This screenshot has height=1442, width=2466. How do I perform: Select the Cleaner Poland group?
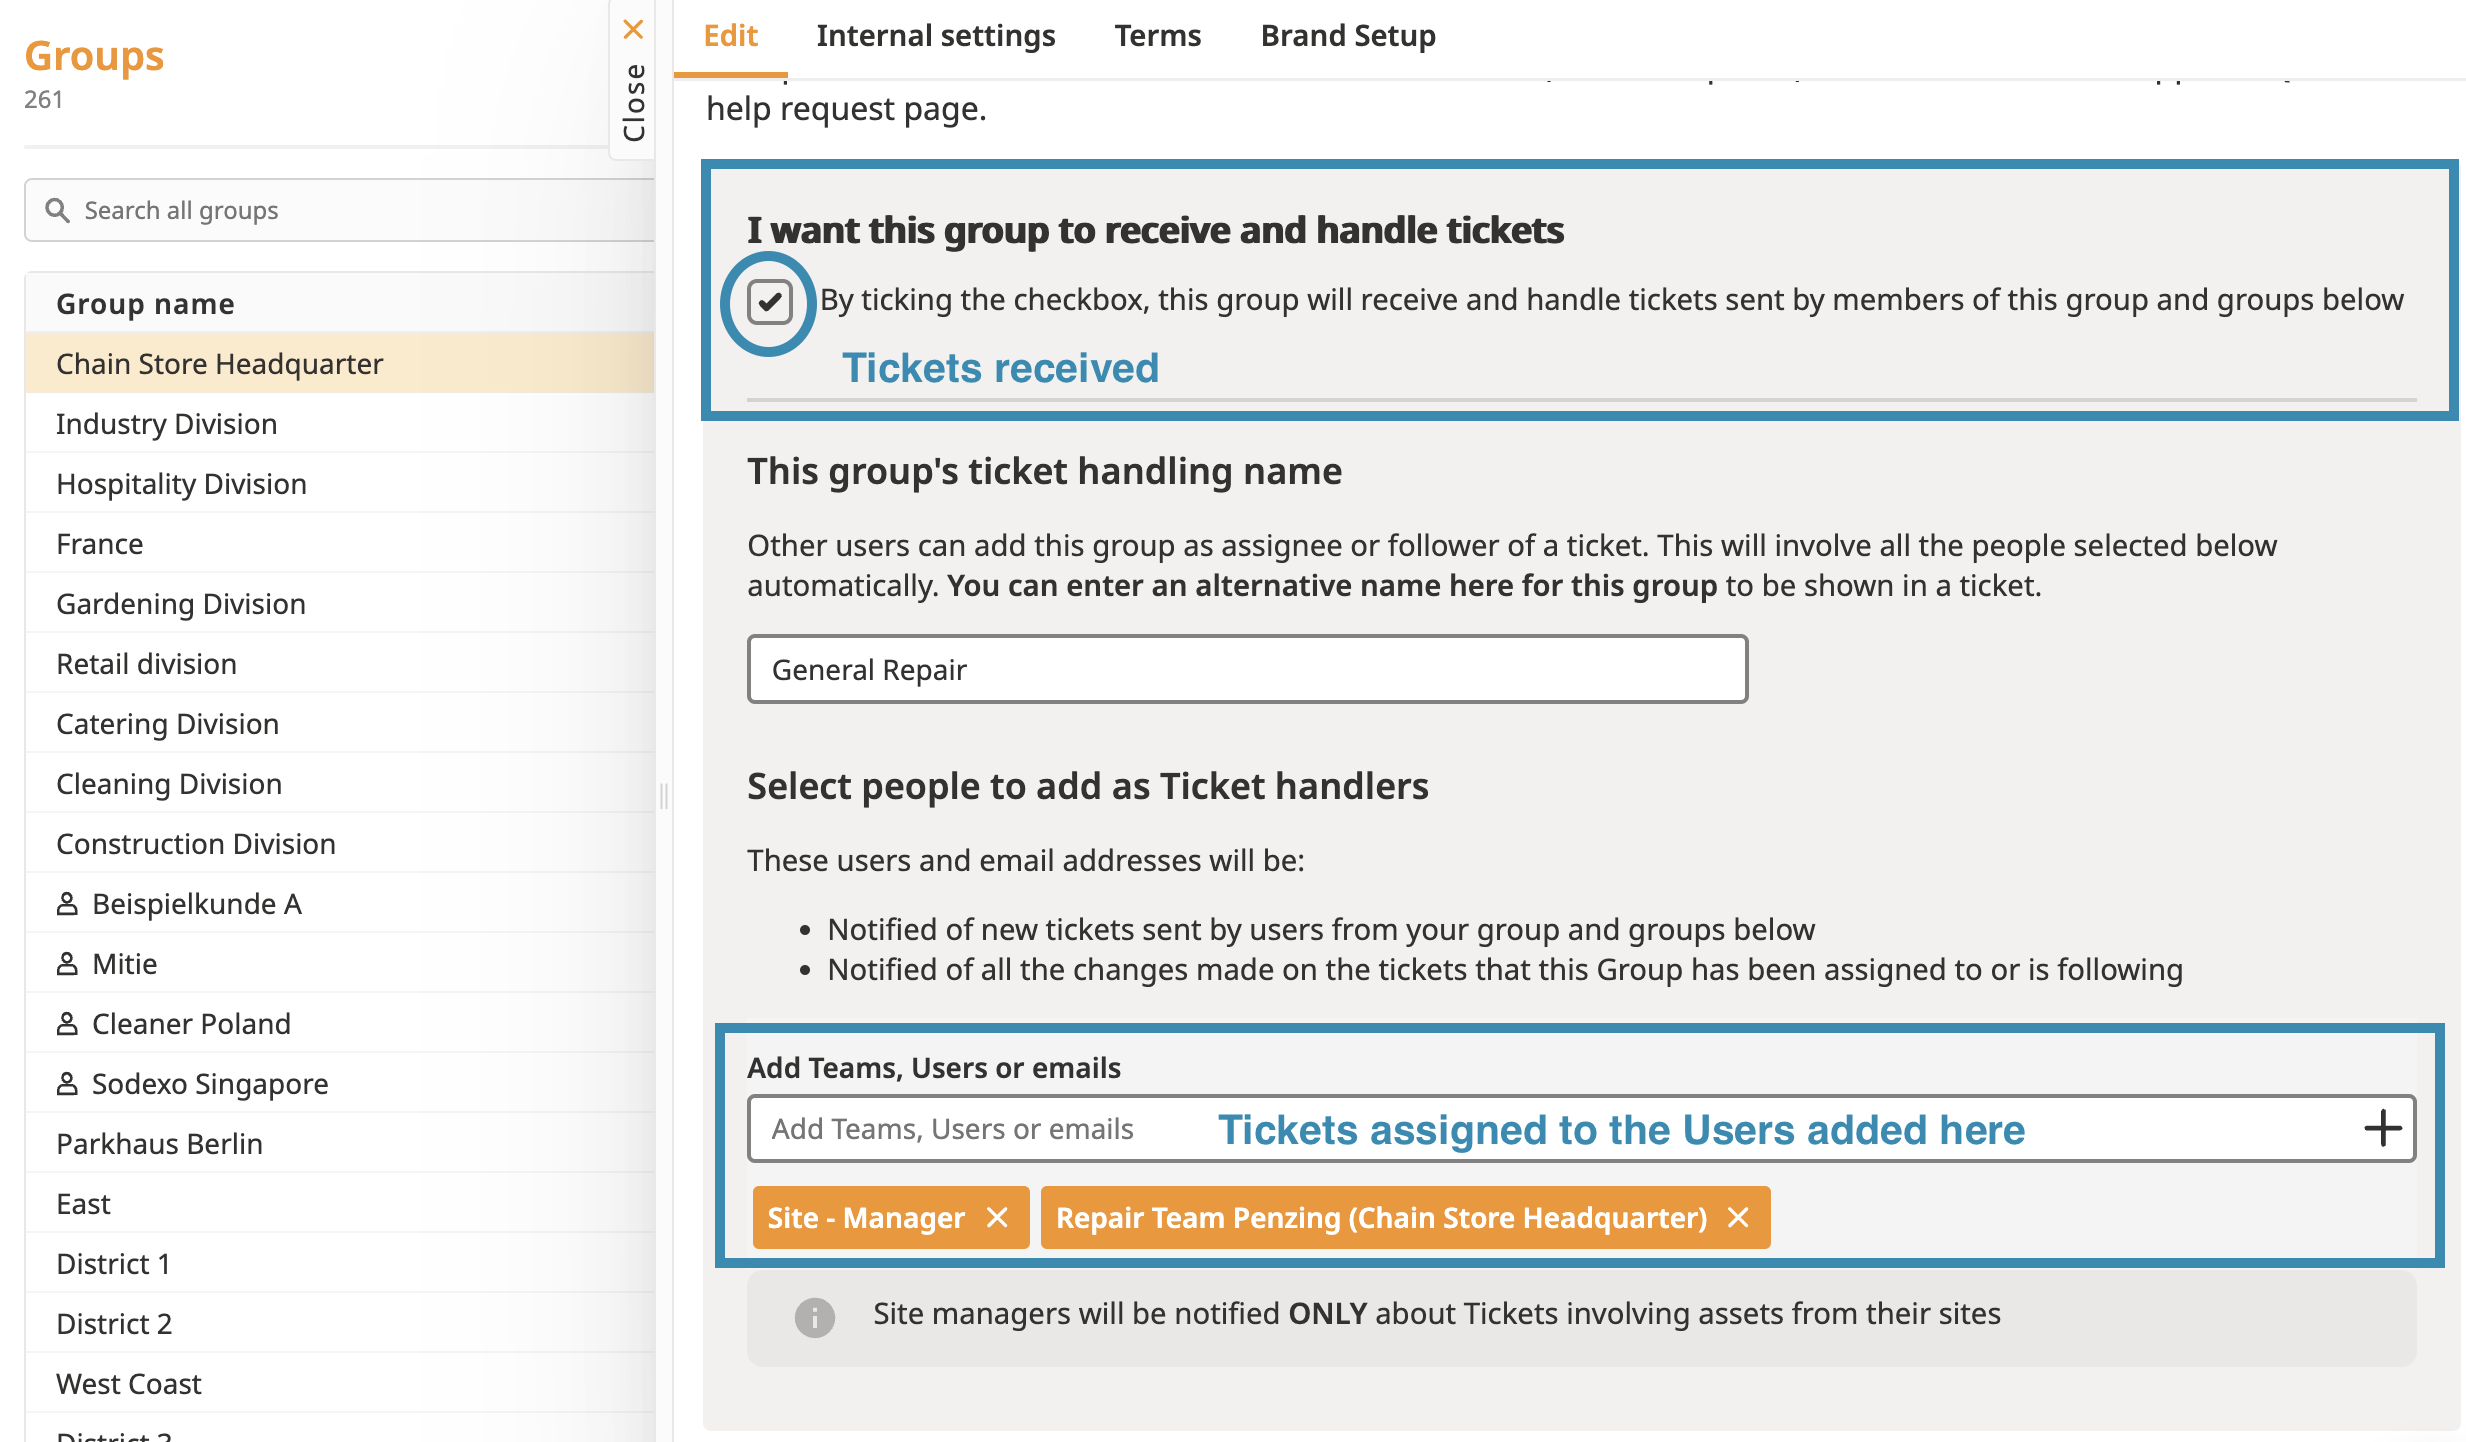pos(191,1024)
